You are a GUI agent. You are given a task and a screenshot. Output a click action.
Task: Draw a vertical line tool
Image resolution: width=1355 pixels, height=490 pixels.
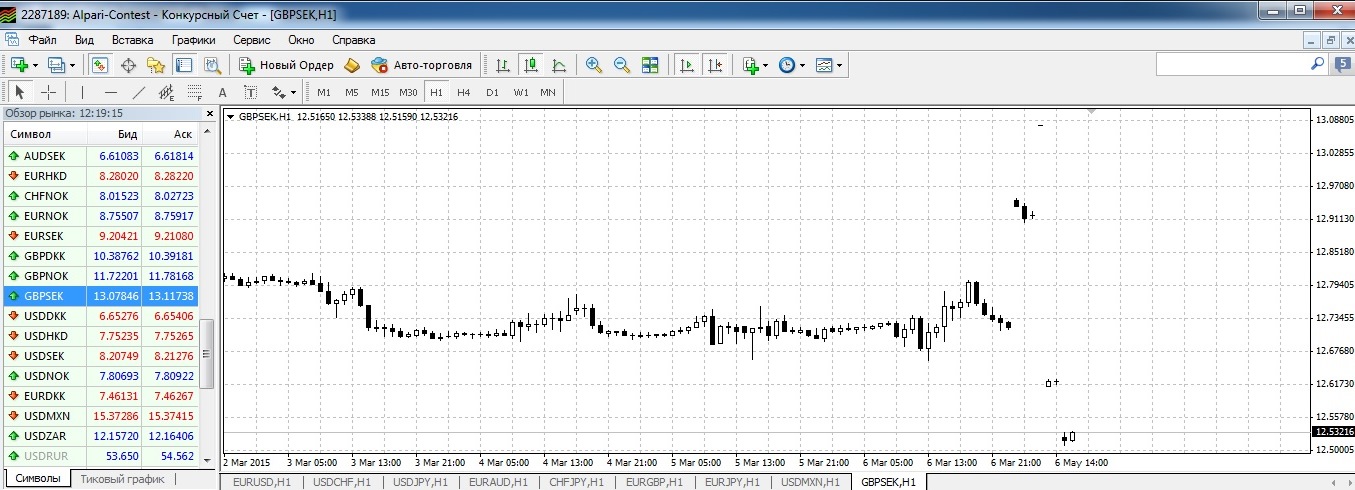click(x=82, y=92)
